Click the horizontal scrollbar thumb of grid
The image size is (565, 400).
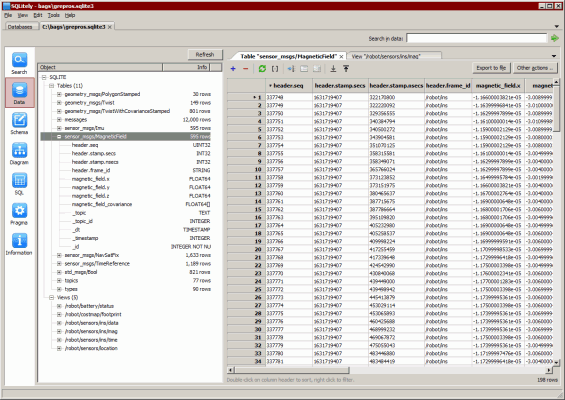292,370
